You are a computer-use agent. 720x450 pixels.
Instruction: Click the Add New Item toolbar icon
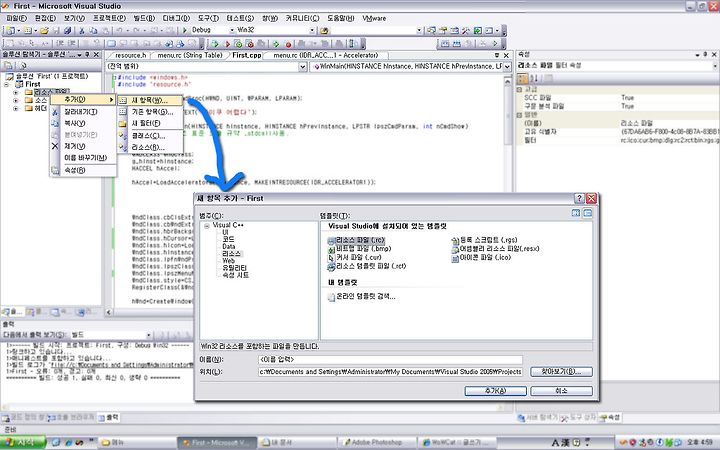28,30
